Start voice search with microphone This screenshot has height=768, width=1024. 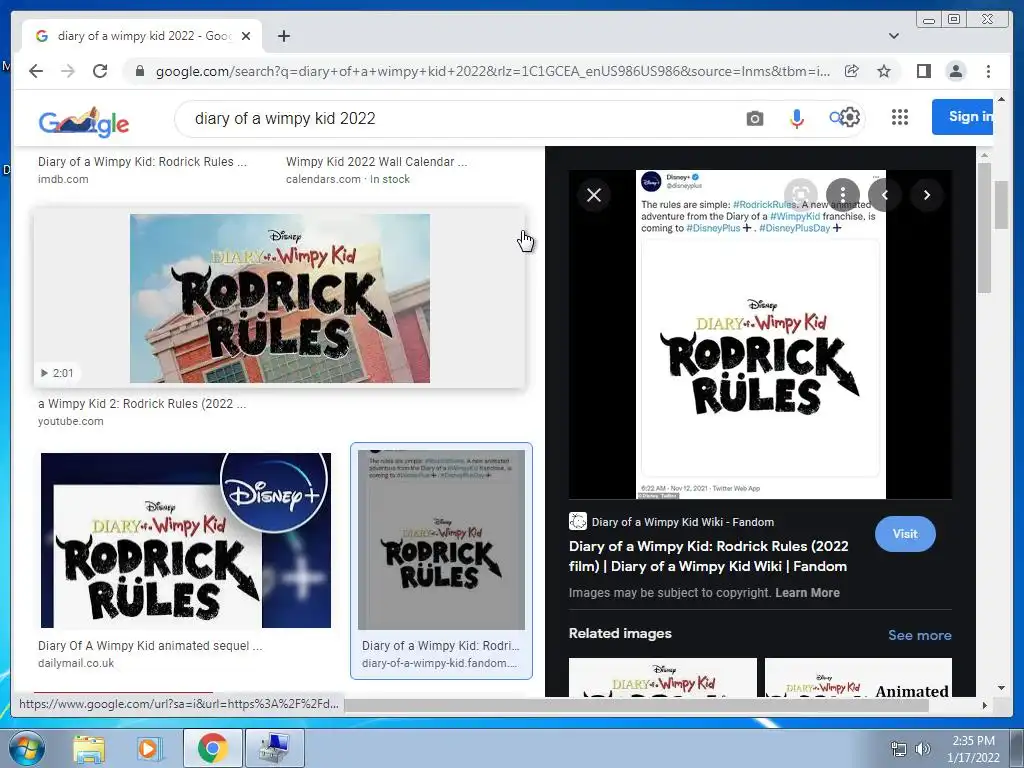(x=796, y=118)
